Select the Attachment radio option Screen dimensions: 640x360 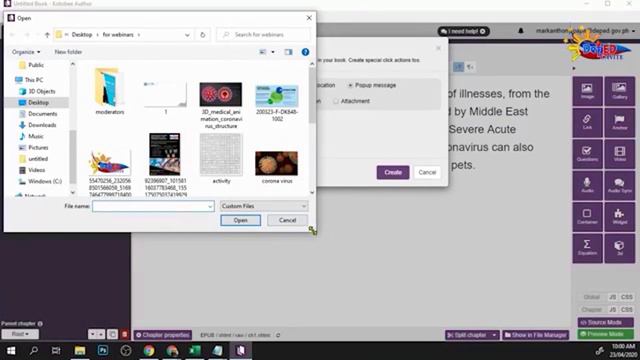[336, 101]
